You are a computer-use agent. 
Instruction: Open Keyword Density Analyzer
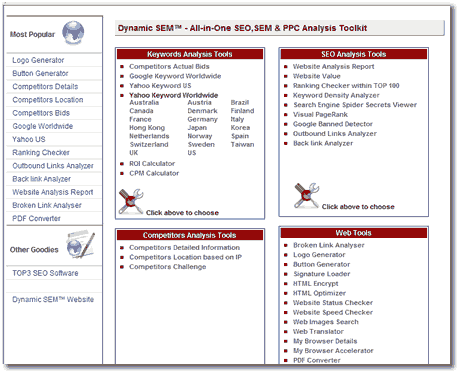pos(336,95)
